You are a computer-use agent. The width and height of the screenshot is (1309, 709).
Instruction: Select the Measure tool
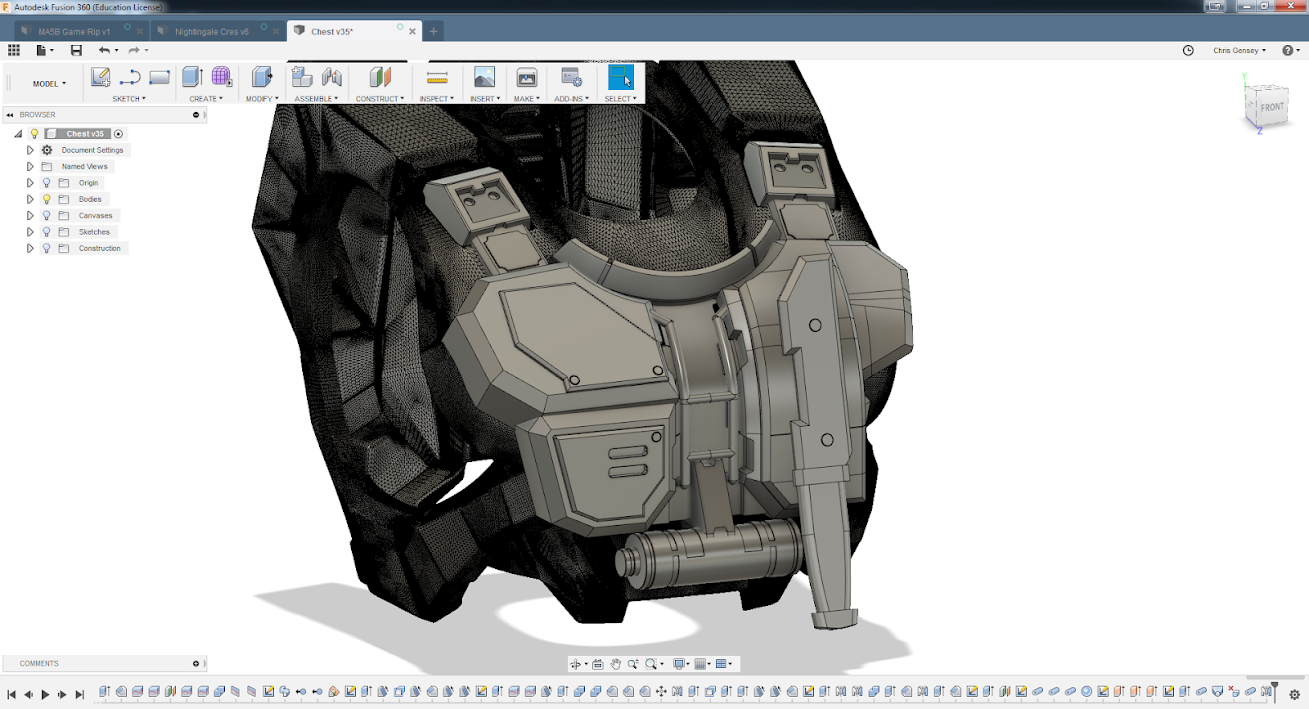437,77
